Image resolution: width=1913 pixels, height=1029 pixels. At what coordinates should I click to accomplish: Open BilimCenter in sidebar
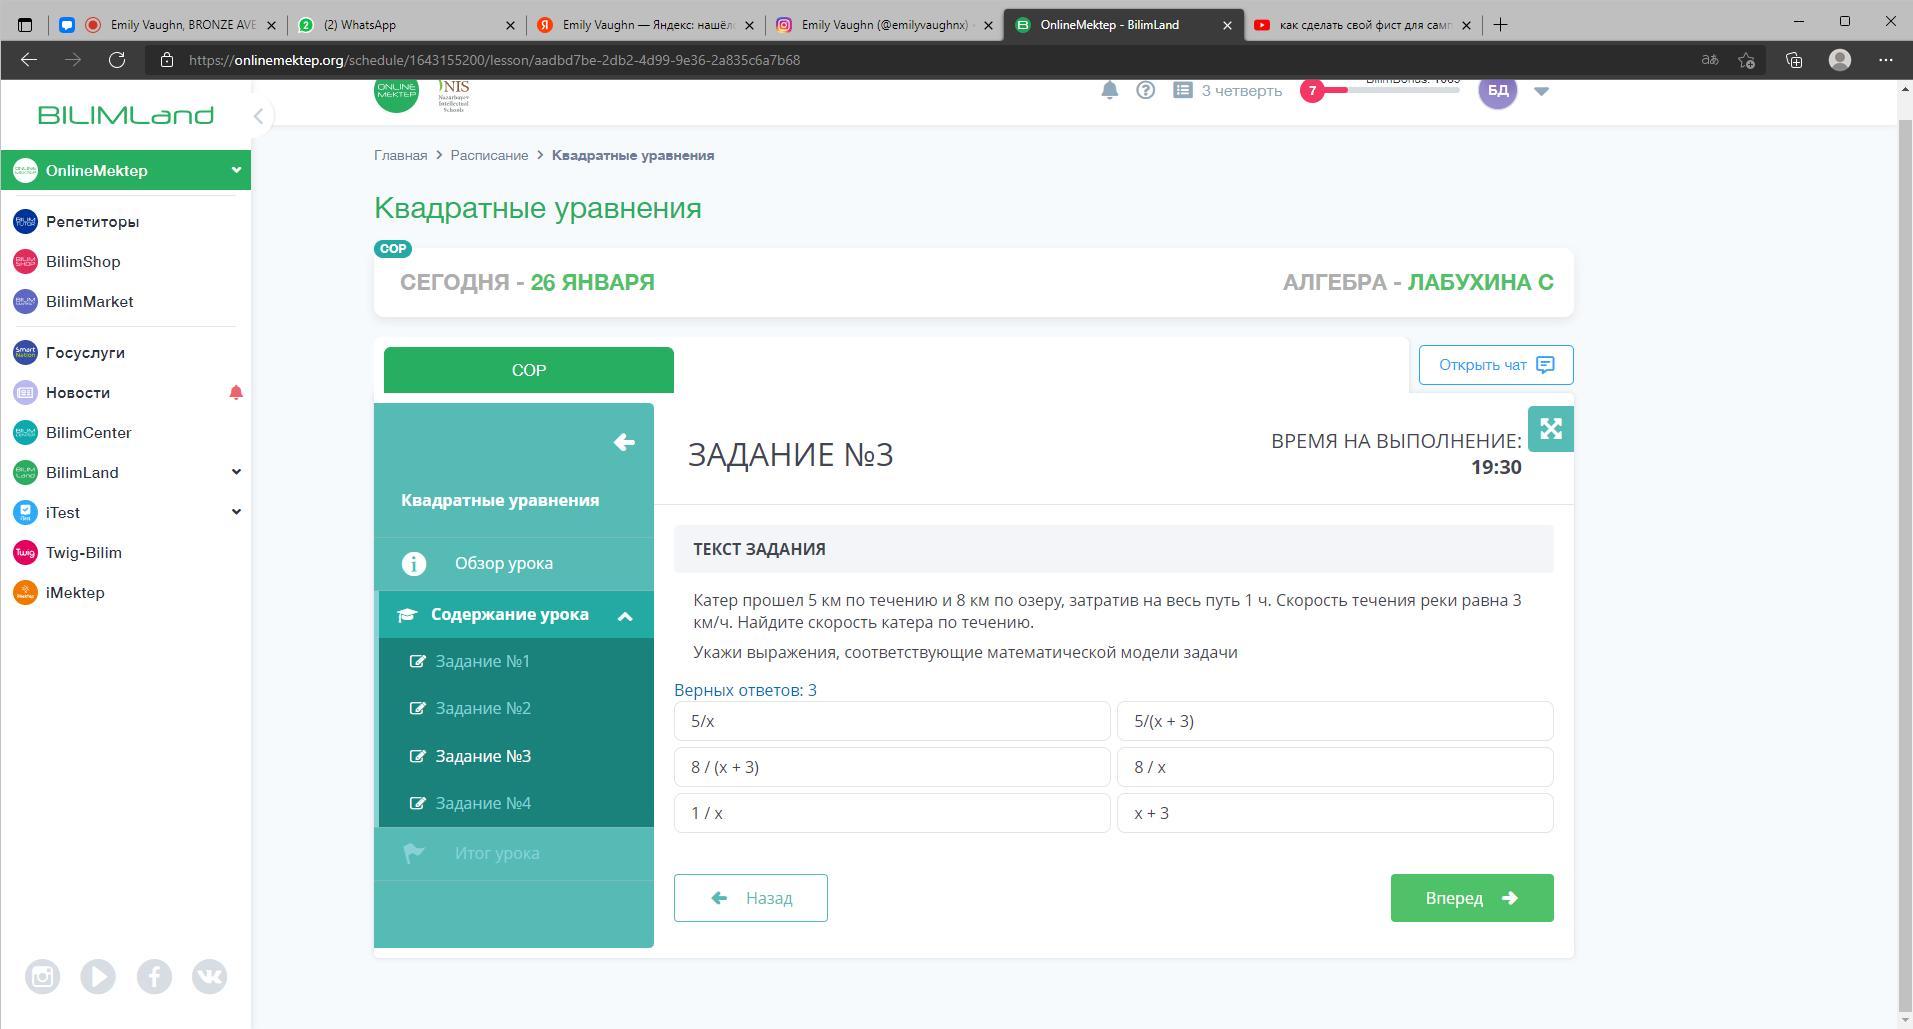[x=88, y=433]
